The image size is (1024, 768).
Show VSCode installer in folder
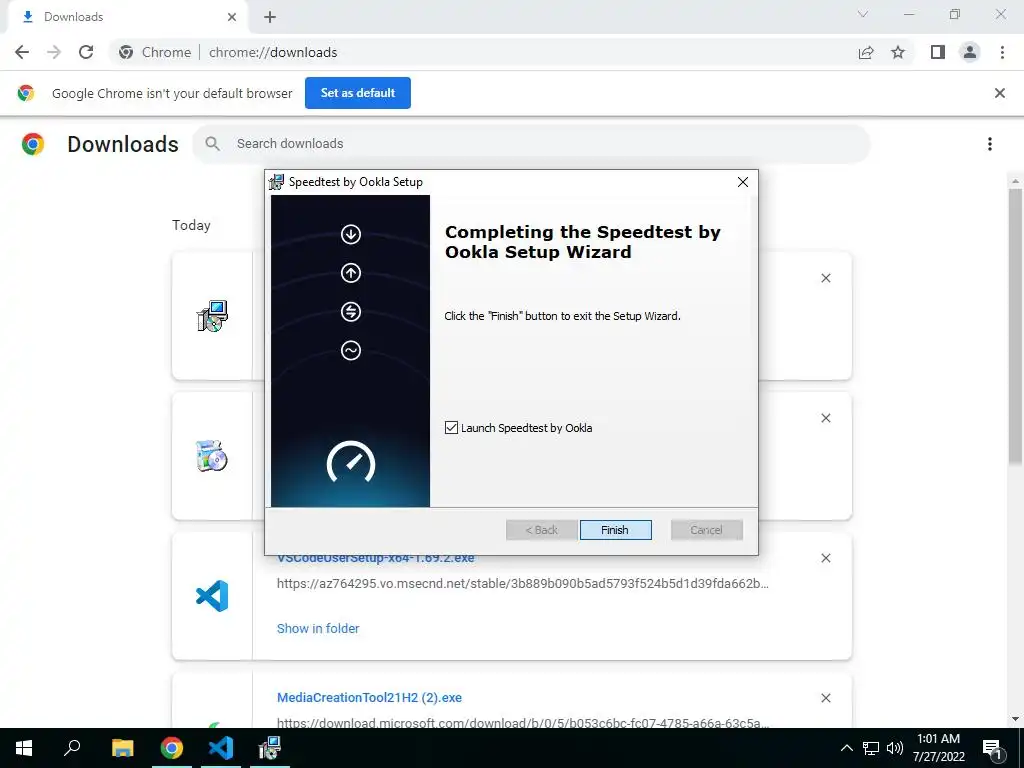[x=318, y=628]
